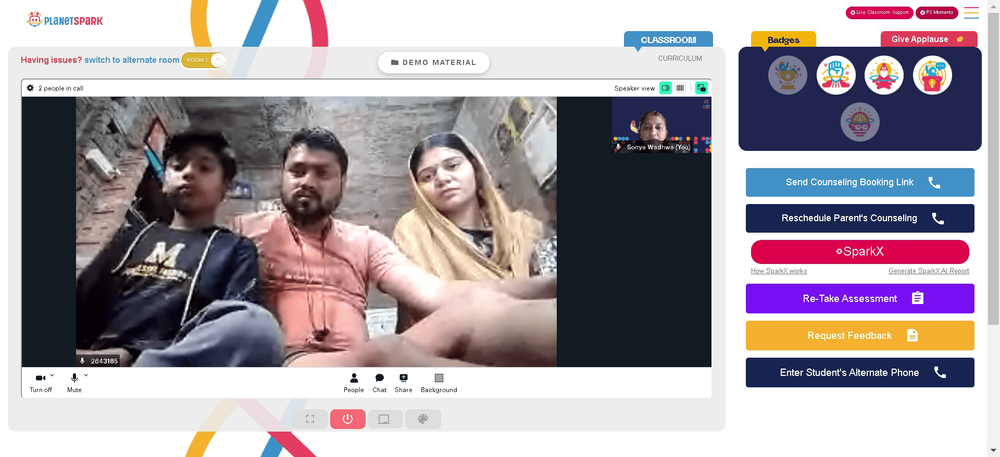Click the brain with glasses badge

tap(860, 122)
